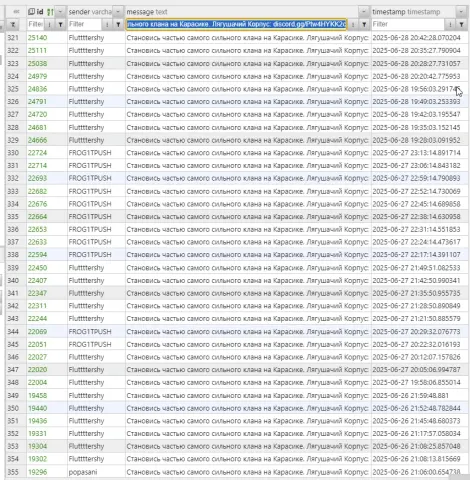Click the message cell in row 350
This screenshot has height=480, width=470.
click(x=248, y=408)
